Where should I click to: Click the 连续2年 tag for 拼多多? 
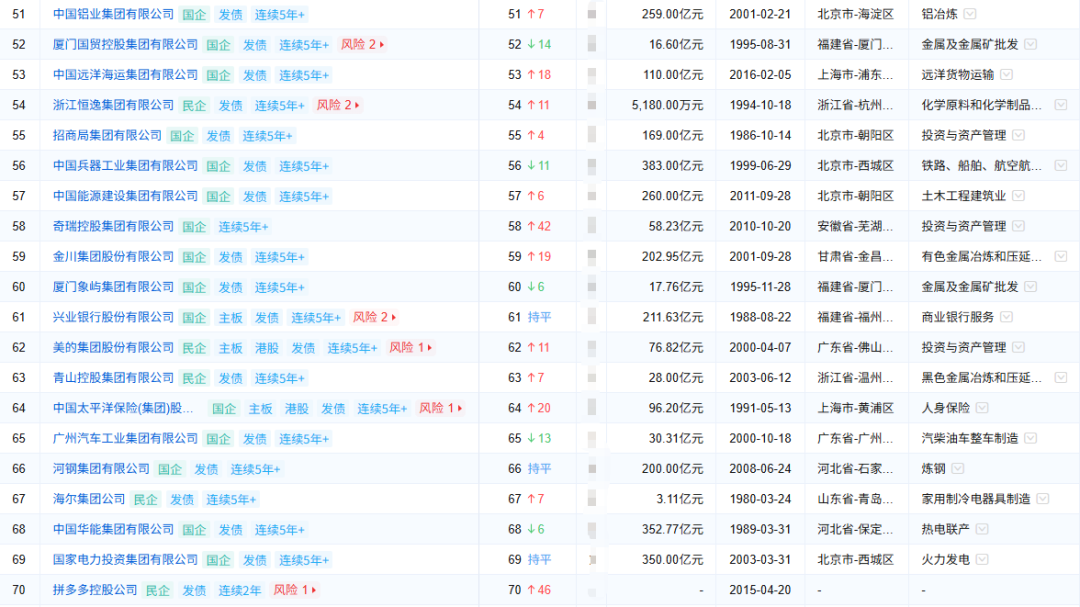click(x=240, y=590)
